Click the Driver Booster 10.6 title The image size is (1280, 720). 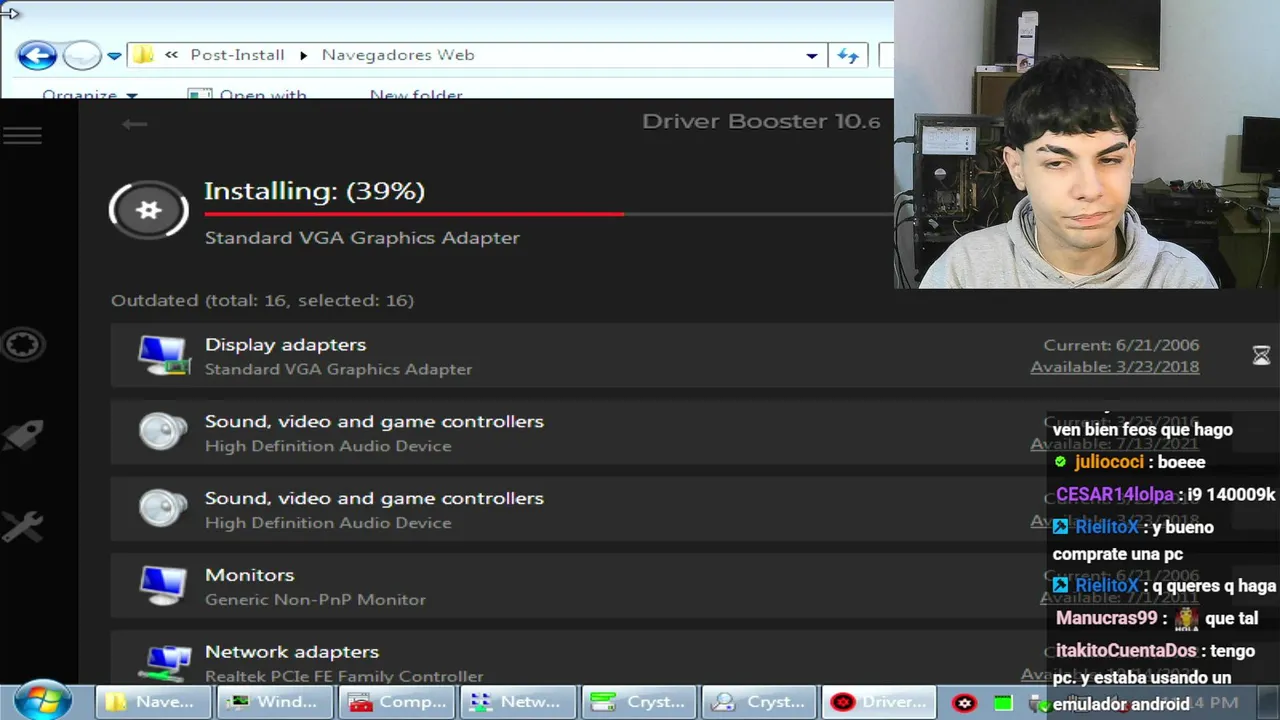761,121
